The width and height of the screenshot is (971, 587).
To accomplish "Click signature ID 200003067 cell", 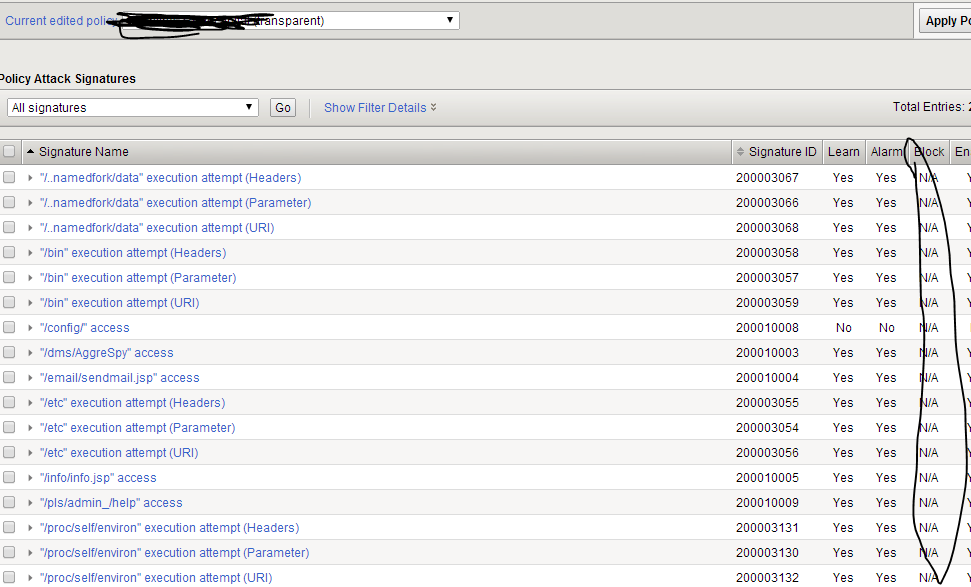I will coord(767,178).
